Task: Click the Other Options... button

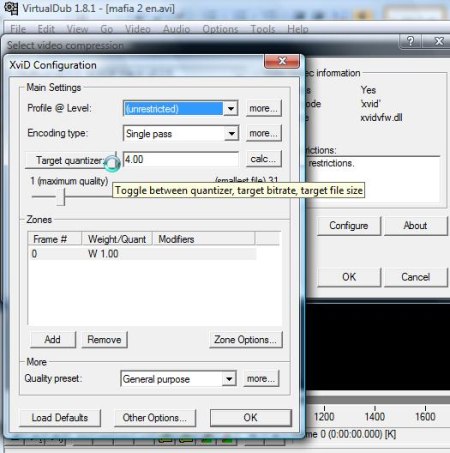Action: pyautogui.click(x=155, y=418)
